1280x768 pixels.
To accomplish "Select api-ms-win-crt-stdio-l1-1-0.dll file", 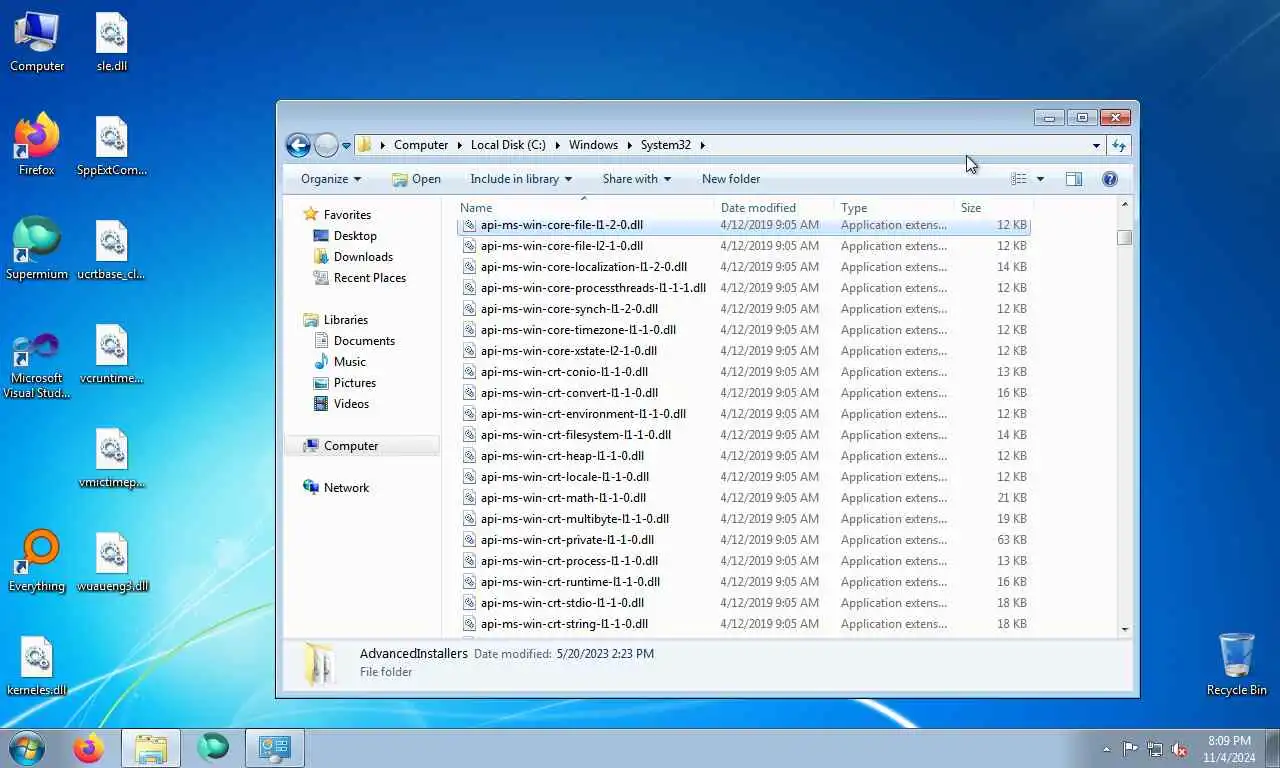I will [x=743, y=603].
